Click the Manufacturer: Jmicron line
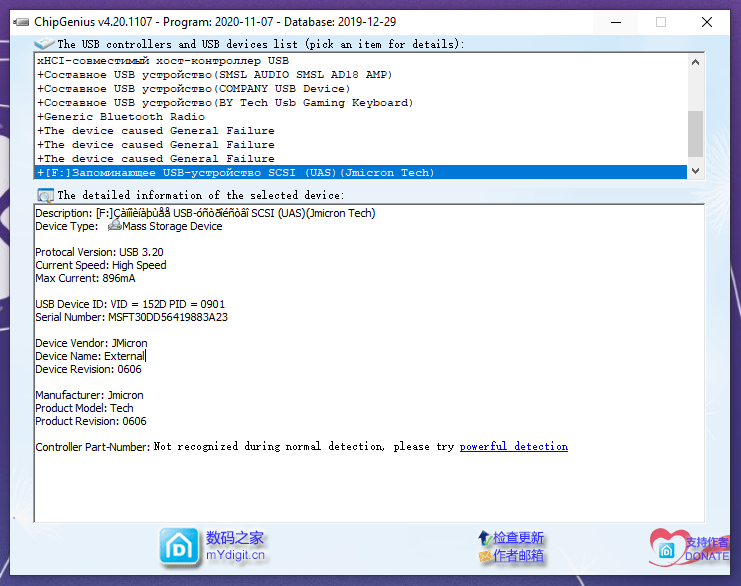Screen dimensions: 741x586 [89, 395]
